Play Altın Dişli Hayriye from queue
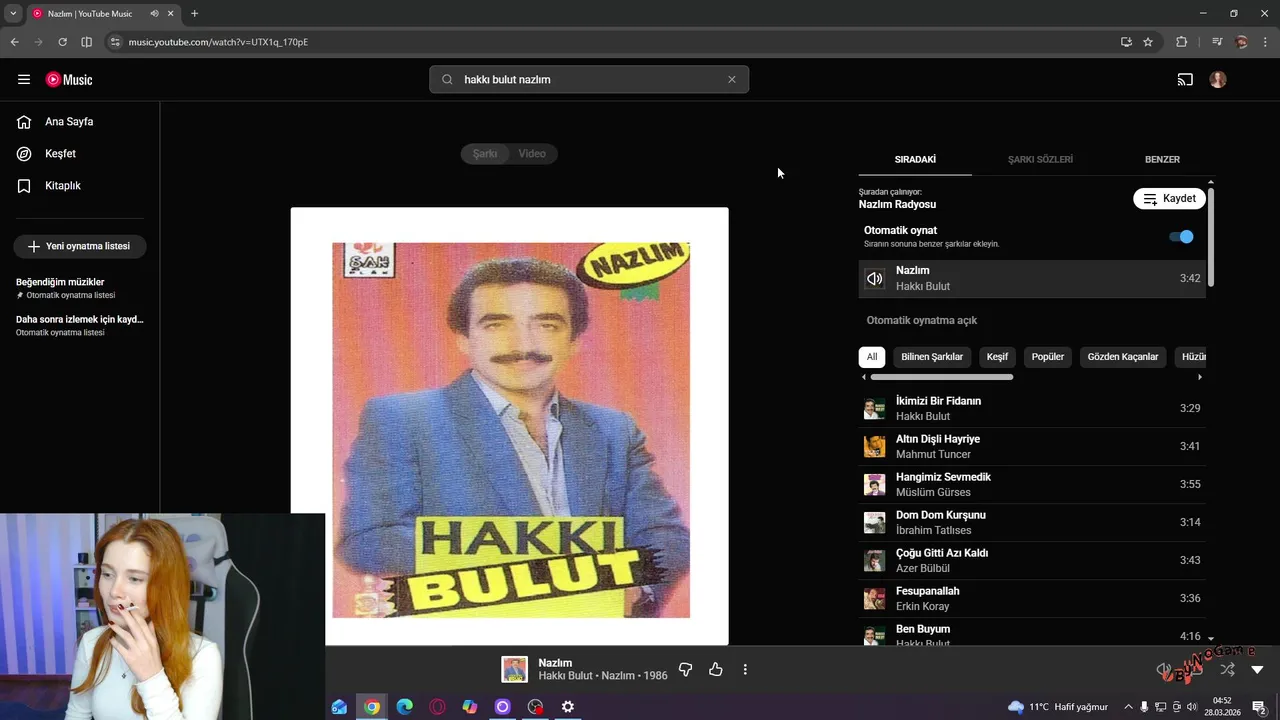 tap(1032, 446)
